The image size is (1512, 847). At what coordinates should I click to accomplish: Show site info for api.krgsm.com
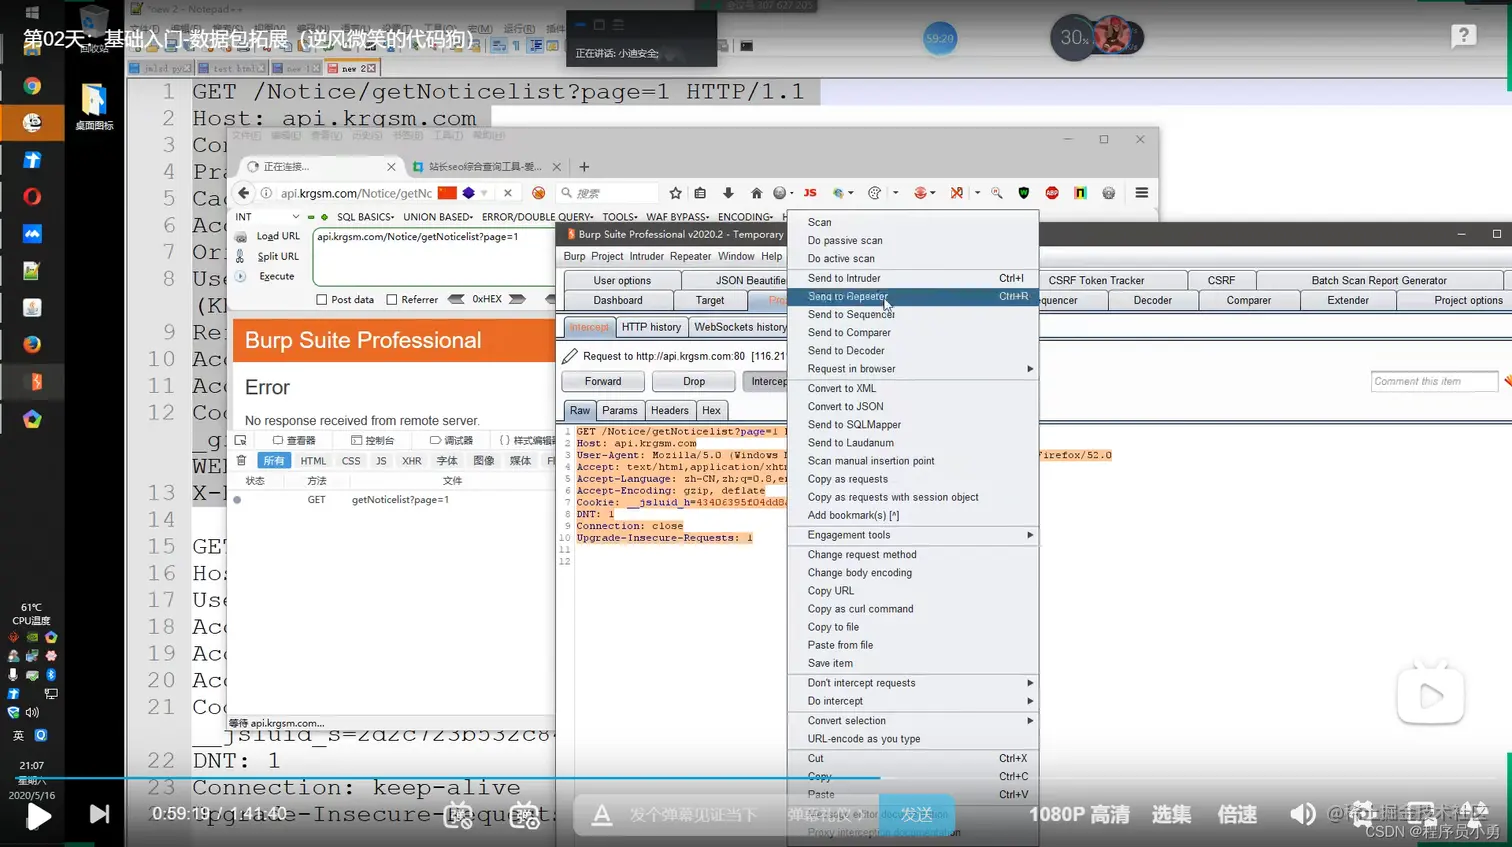coord(266,193)
